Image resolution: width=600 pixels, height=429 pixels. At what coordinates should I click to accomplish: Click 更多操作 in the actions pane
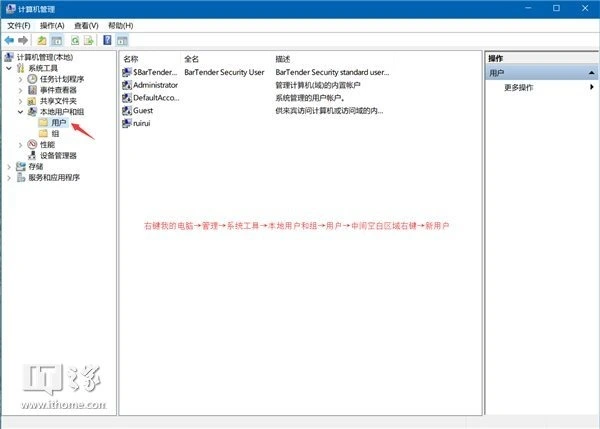click(518, 87)
